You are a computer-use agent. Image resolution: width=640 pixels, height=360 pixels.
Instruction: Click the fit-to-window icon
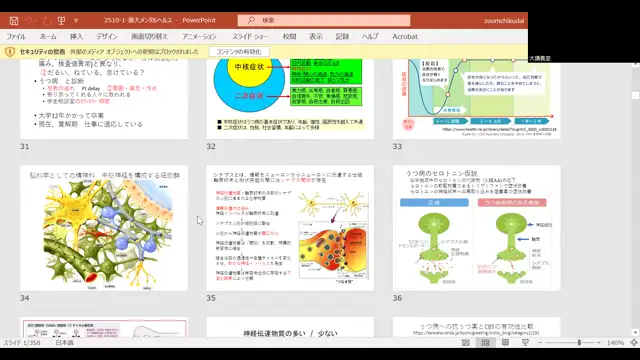(x=634, y=343)
